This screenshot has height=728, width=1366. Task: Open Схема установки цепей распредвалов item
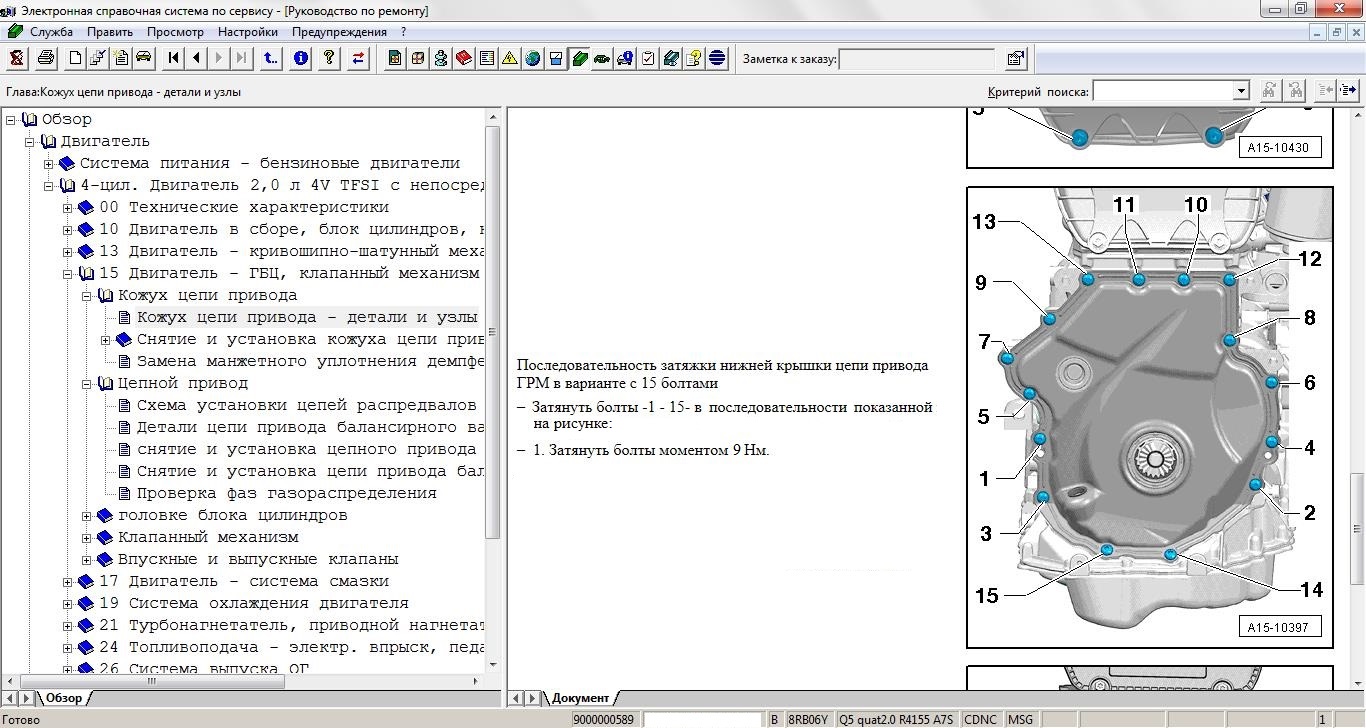[306, 405]
